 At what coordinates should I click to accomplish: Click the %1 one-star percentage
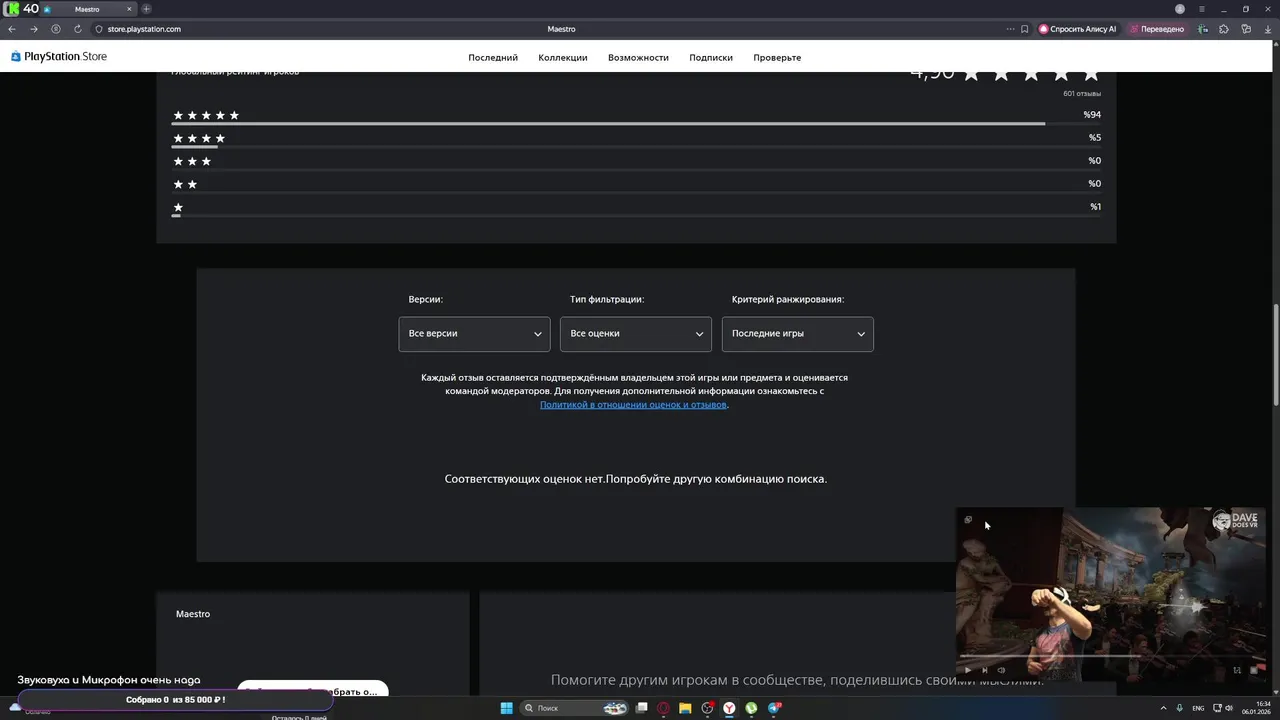point(1095,207)
